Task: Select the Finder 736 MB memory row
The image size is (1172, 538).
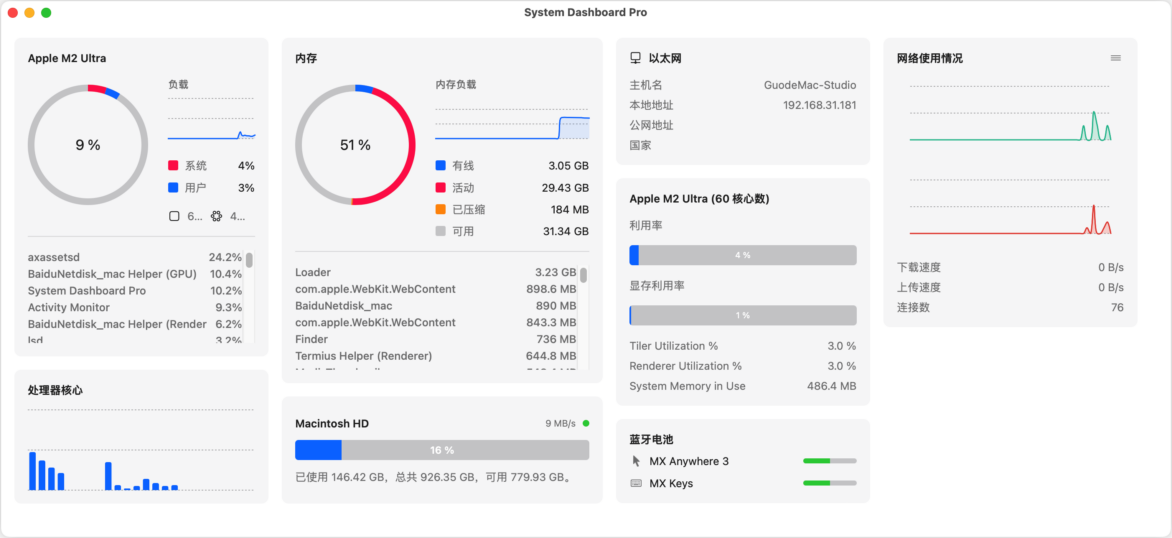Action: click(436, 339)
